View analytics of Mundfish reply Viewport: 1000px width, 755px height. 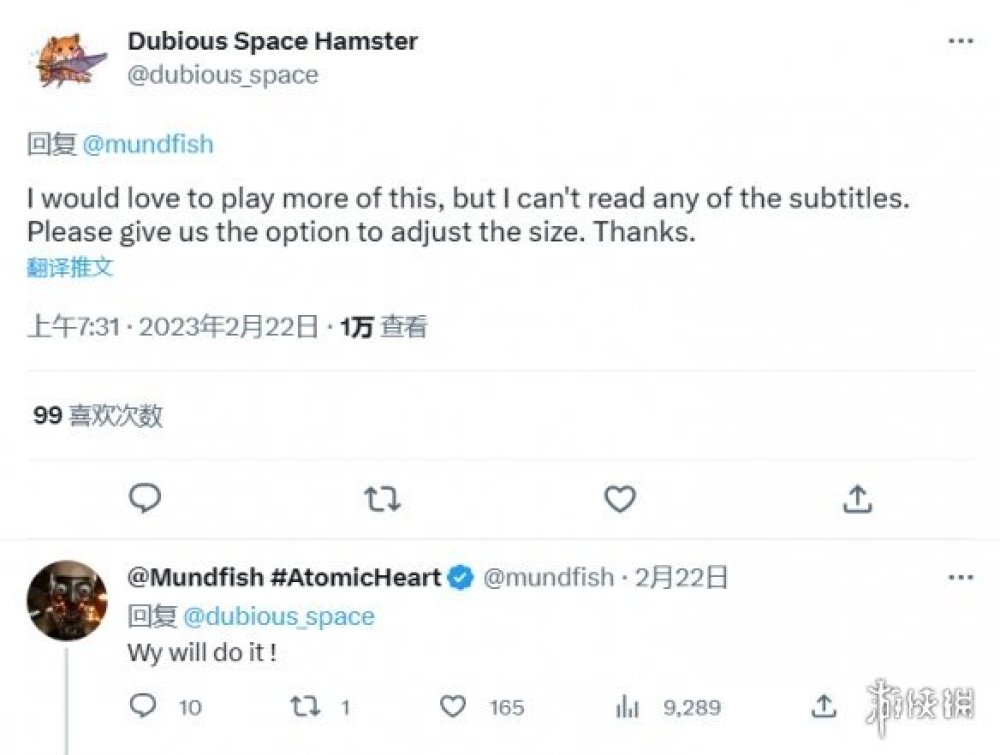coord(628,707)
